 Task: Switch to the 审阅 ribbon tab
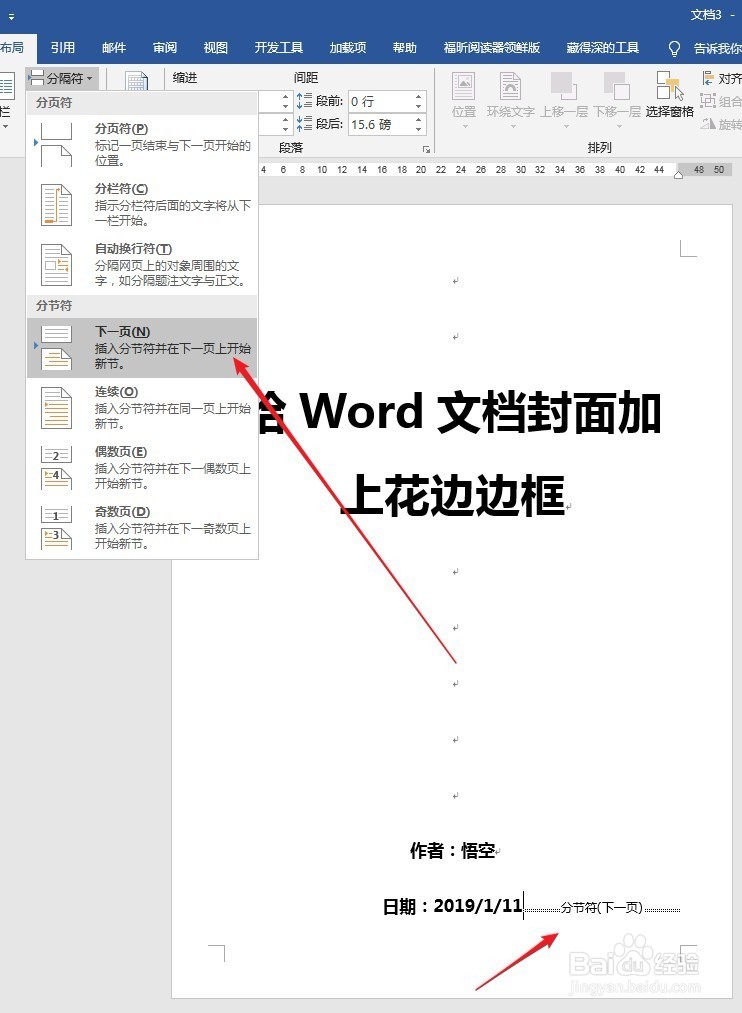(165, 48)
